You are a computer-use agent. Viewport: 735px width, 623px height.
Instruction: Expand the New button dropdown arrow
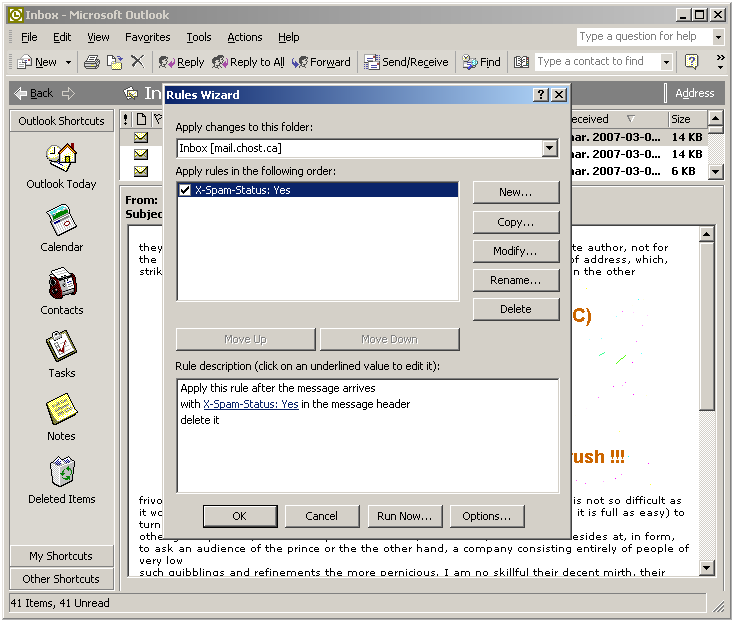point(68,62)
